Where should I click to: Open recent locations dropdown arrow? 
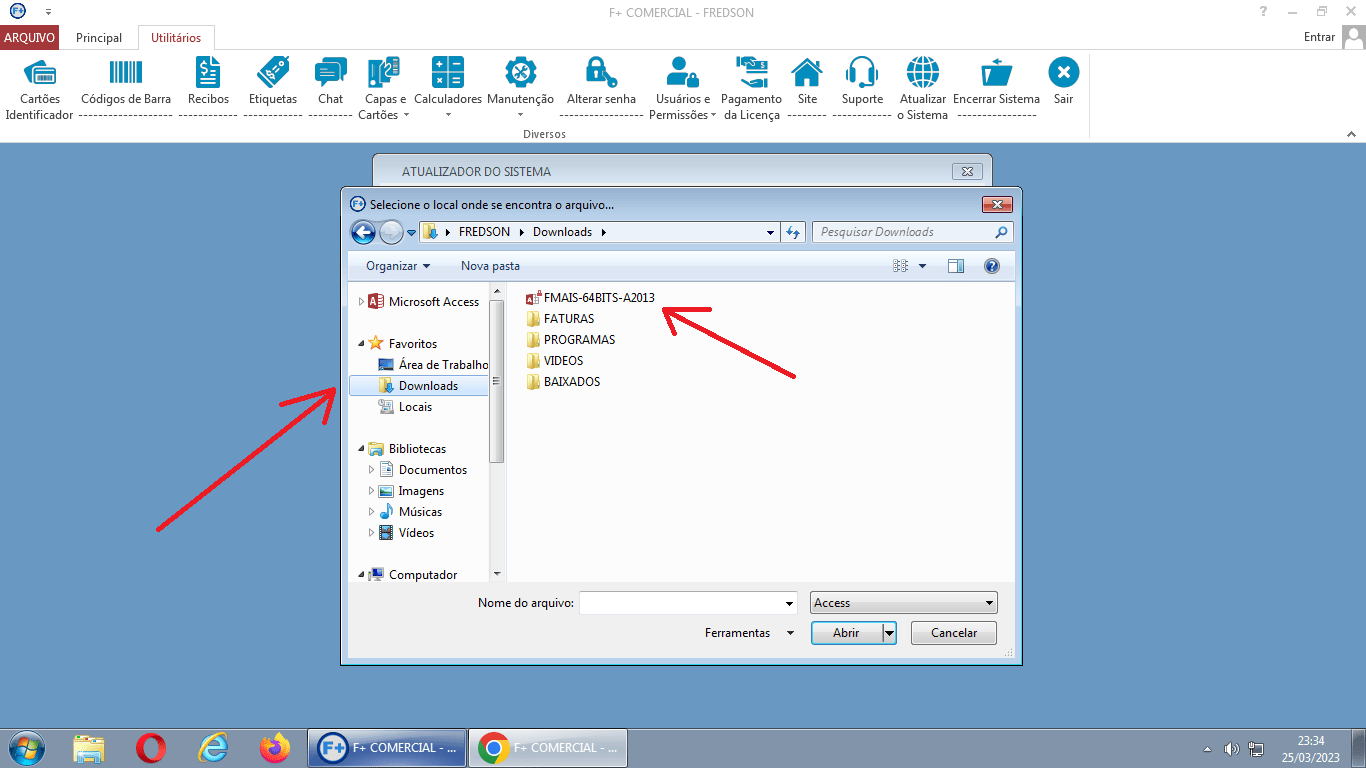pos(411,233)
